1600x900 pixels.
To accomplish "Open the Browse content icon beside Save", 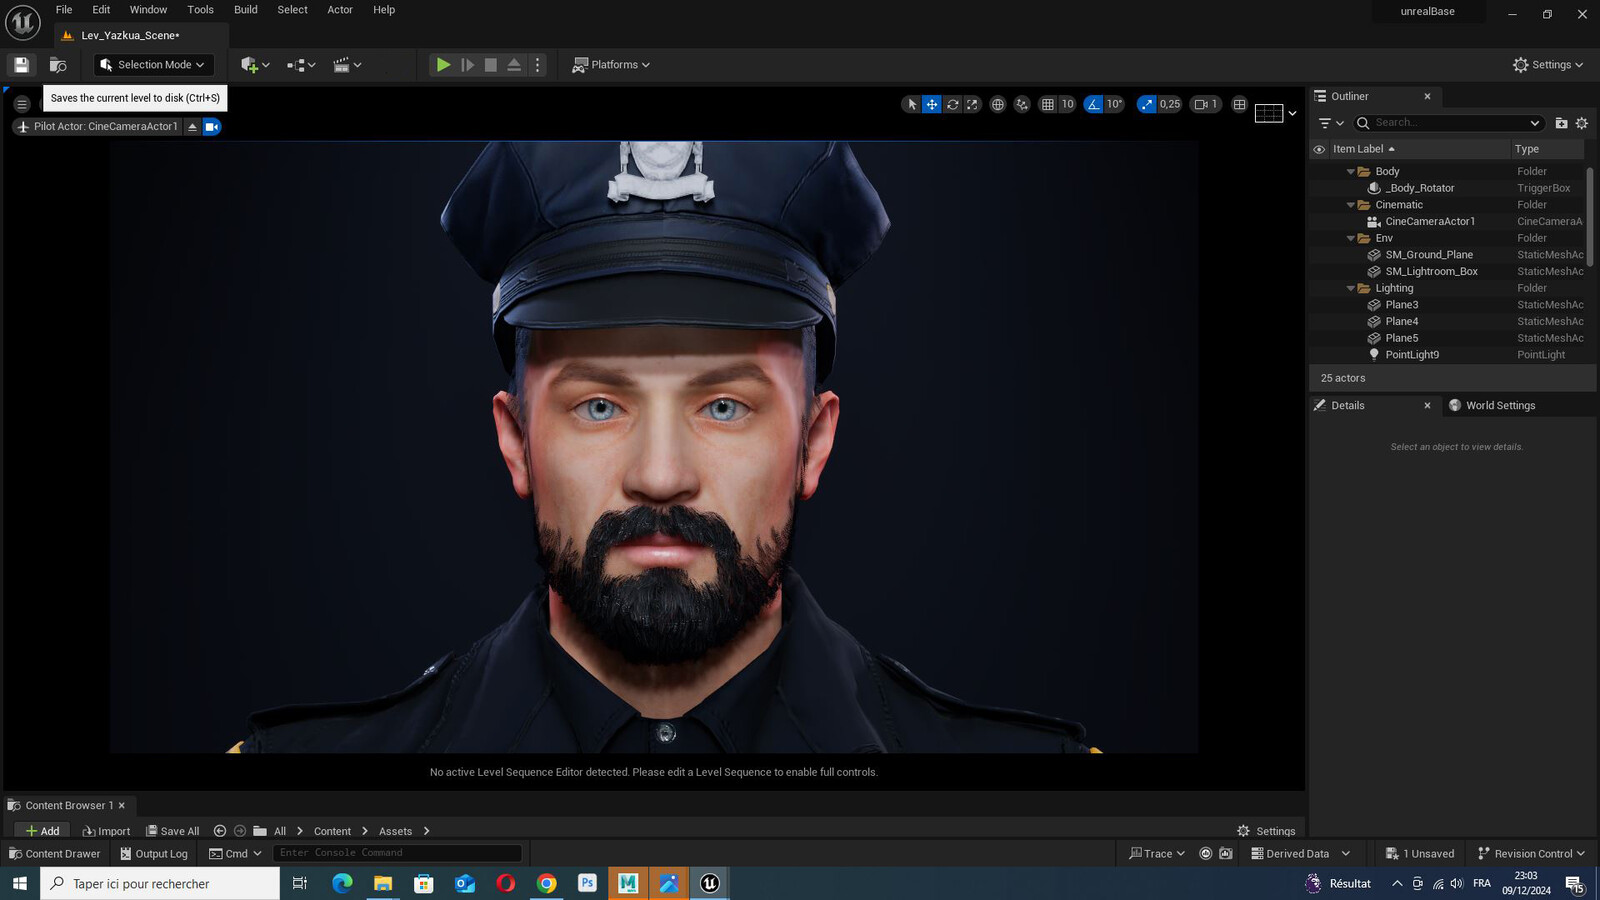I will click(x=58, y=65).
